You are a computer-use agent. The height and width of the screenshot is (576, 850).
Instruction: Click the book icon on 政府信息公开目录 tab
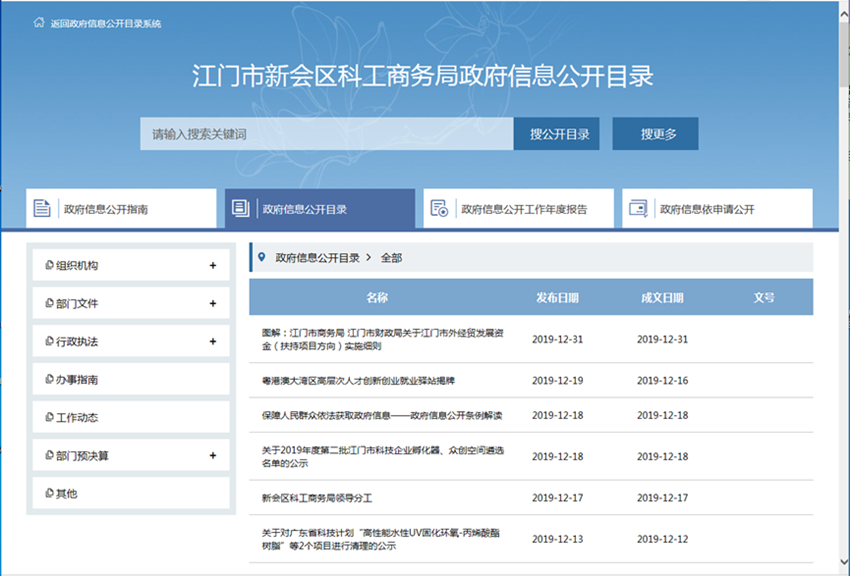click(239, 208)
